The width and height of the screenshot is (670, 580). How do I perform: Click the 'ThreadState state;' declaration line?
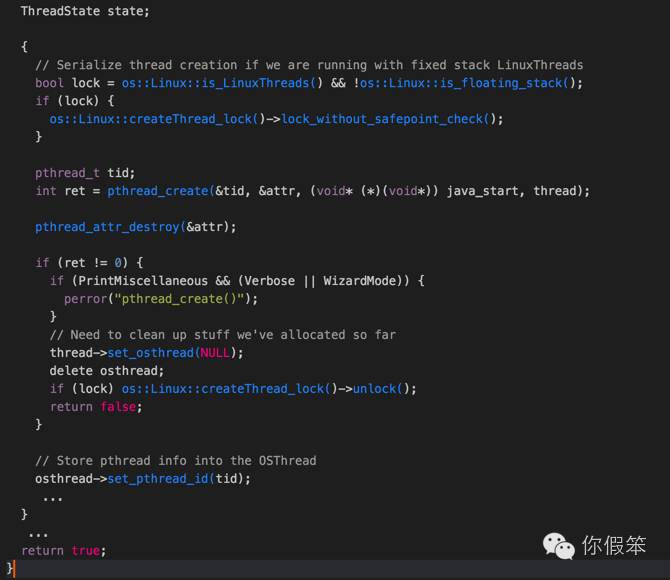85,11
